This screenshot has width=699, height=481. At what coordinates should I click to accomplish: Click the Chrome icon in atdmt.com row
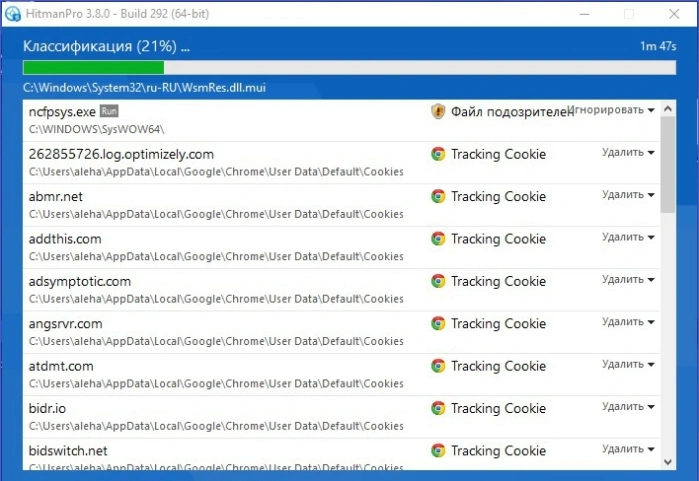438,366
